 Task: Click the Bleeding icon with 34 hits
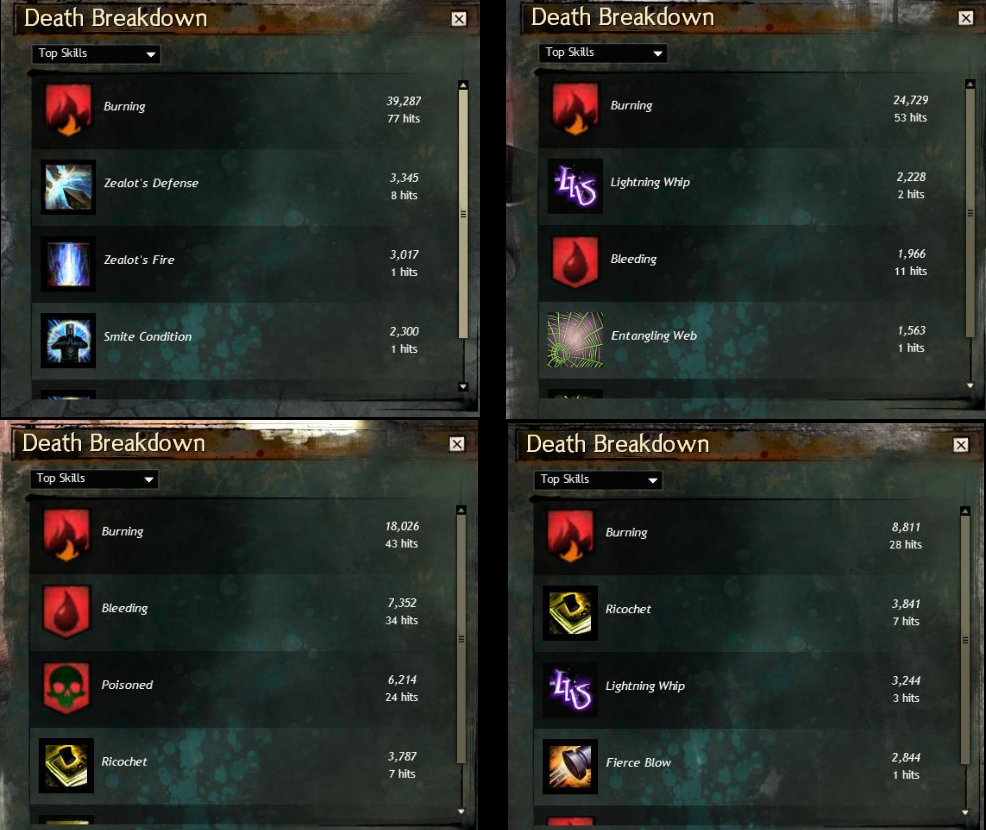[x=67, y=612]
